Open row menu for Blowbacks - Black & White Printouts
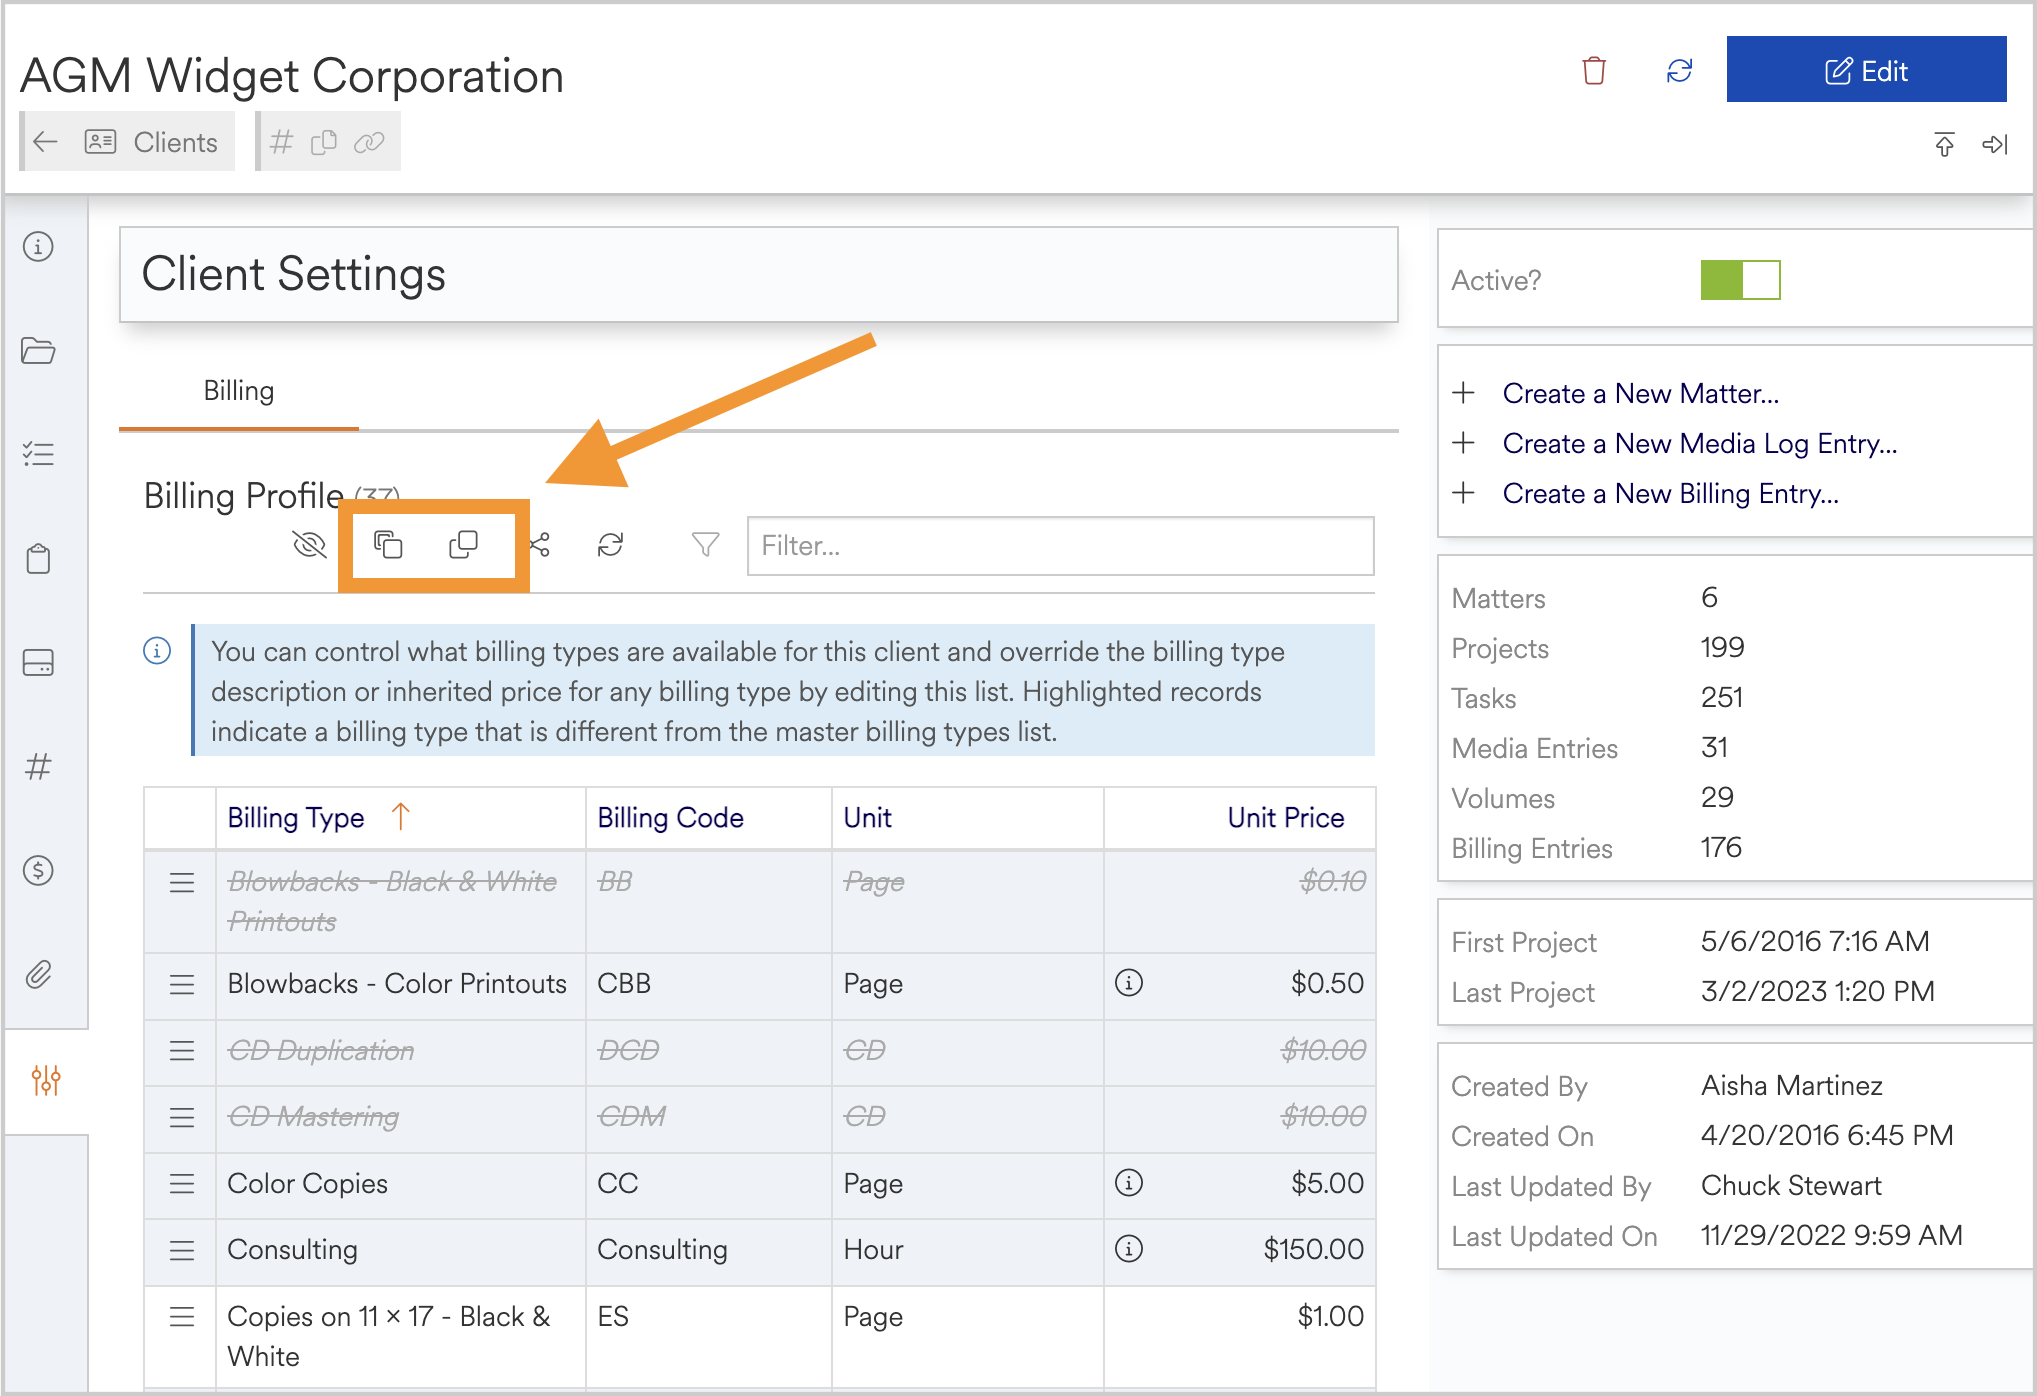 pos(181,883)
